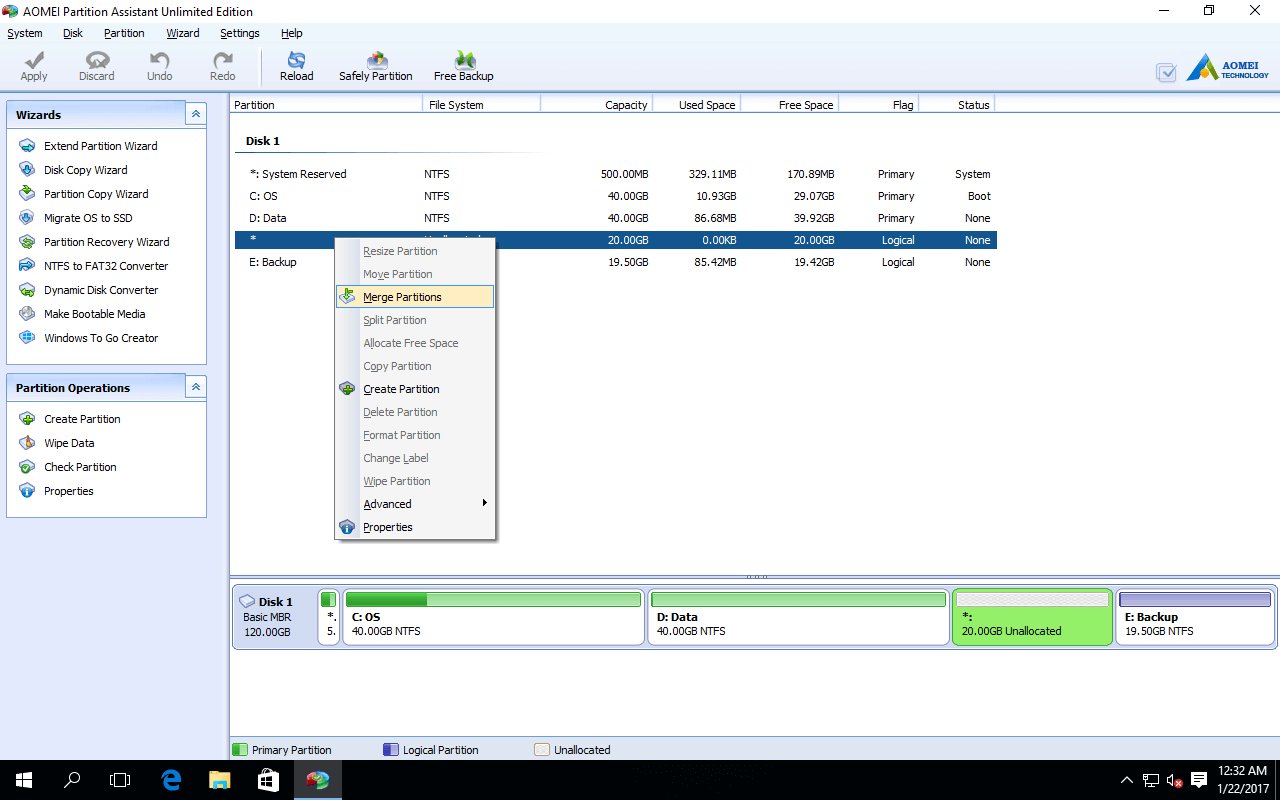This screenshot has height=800, width=1280.
Task: Open the Safely Partition tool
Action: coord(375,66)
